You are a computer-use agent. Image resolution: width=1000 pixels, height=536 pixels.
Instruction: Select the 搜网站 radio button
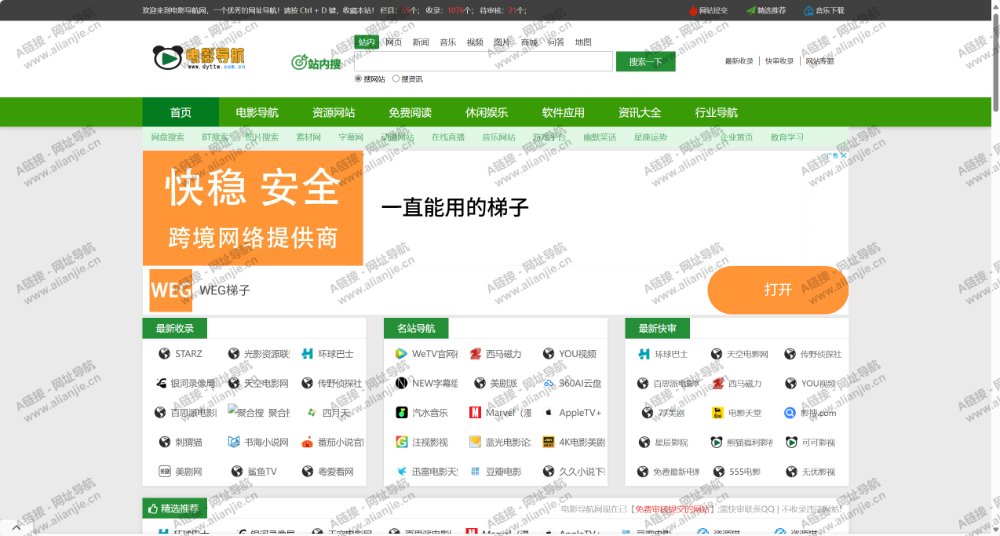(358, 78)
